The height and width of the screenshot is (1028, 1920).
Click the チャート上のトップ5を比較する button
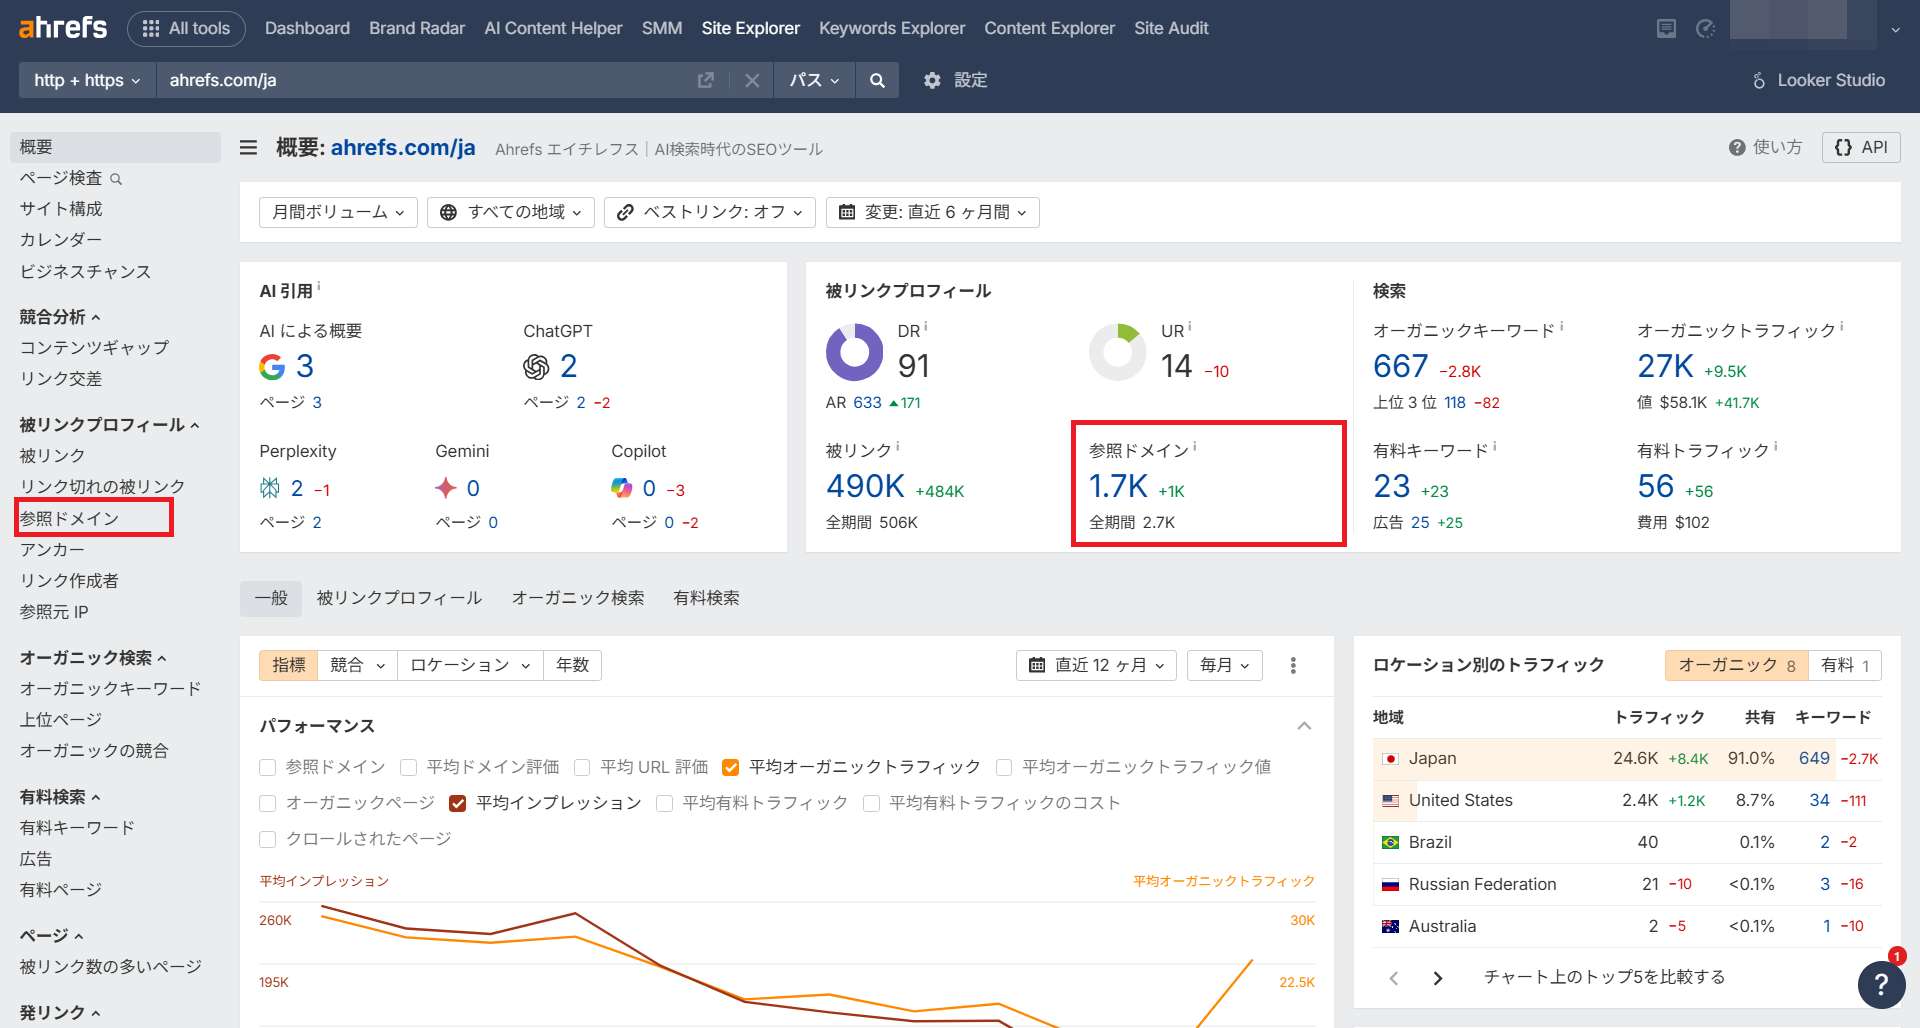click(1604, 977)
